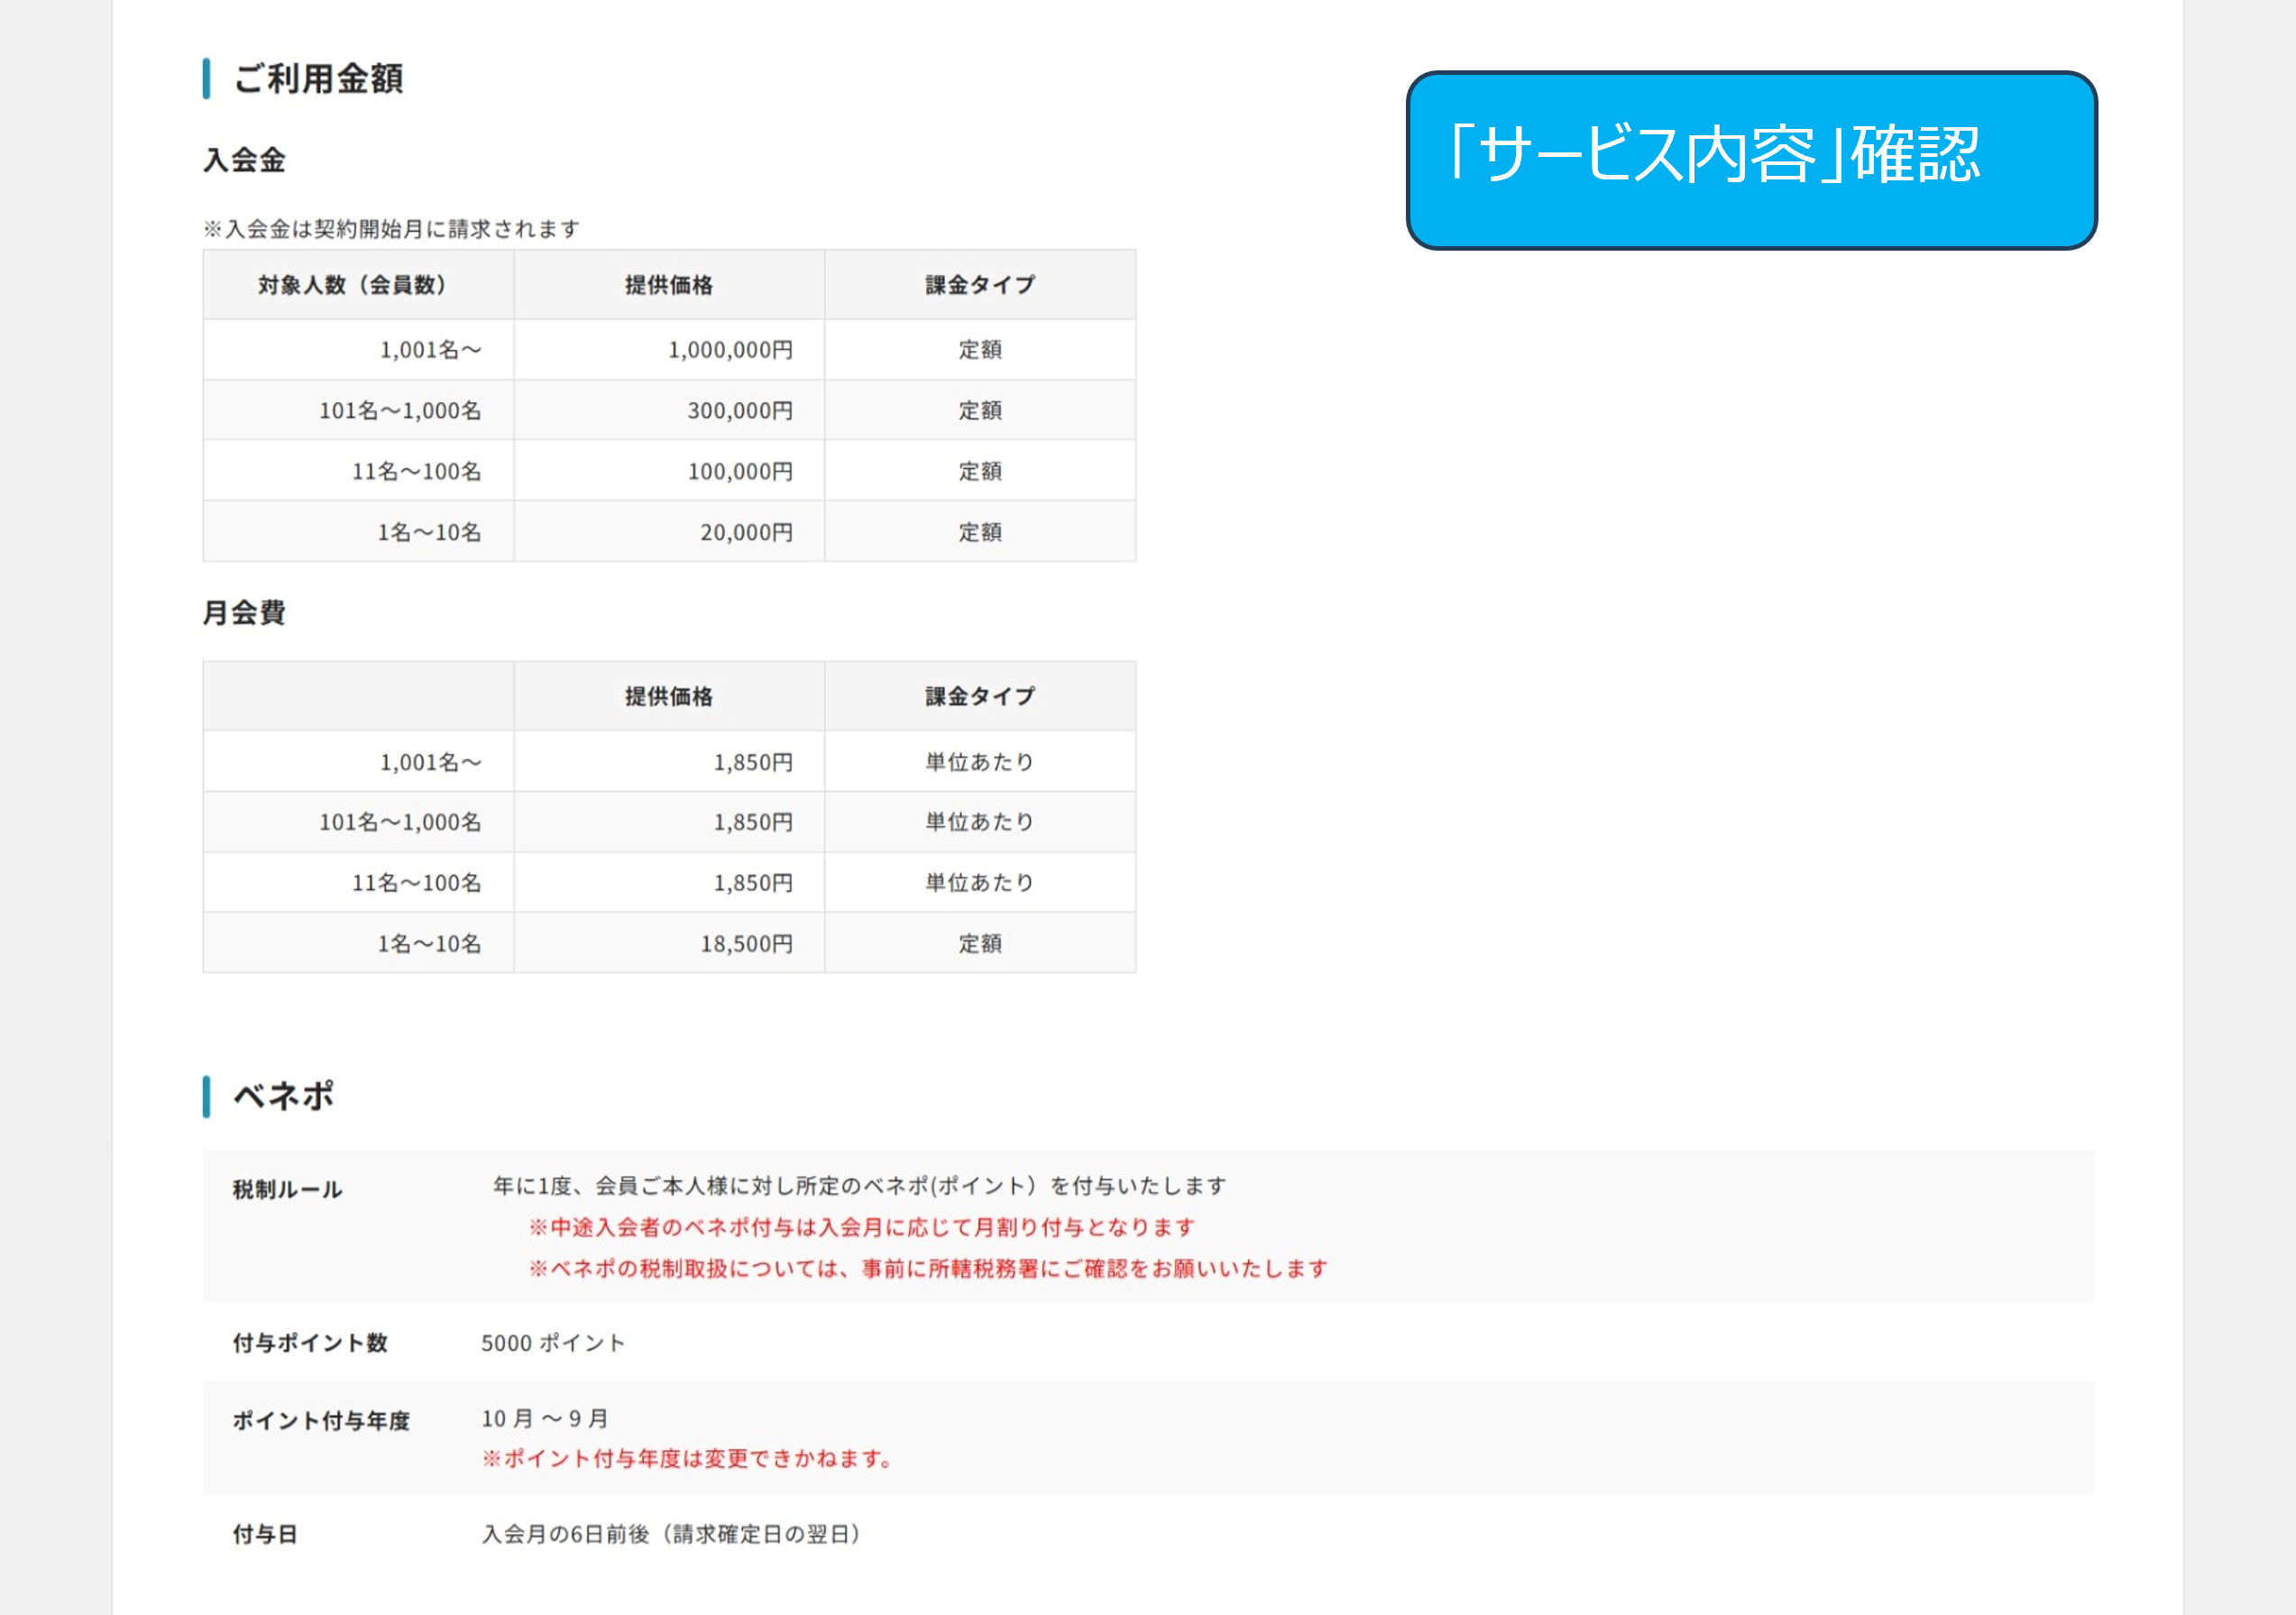The image size is (2296, 1615).
Task: Select the 1,000,000円 price cell
Action: [x=730, y=350]
